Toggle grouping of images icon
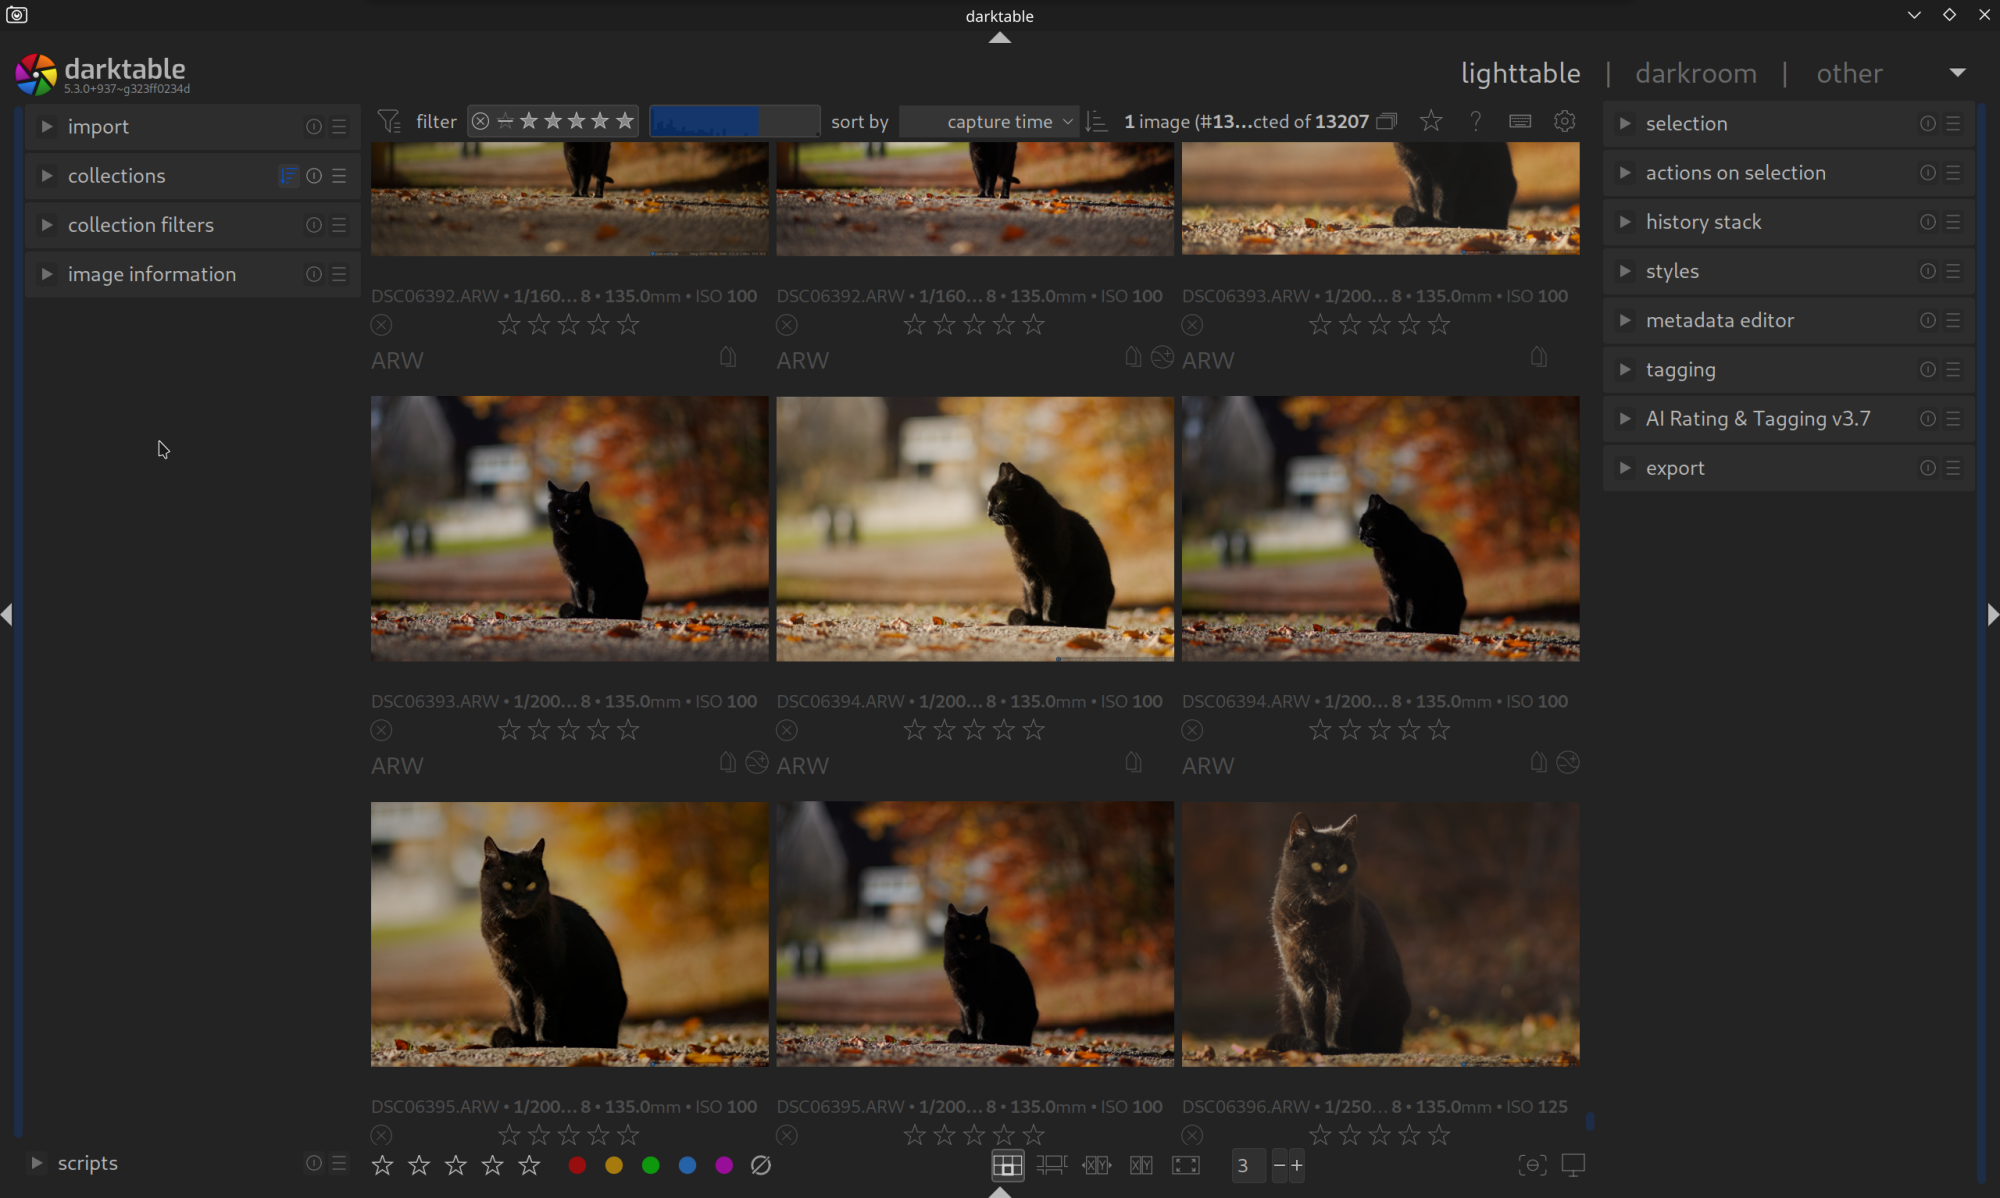This screenshot has width=2000, height=1198. tap(1387, 121)
